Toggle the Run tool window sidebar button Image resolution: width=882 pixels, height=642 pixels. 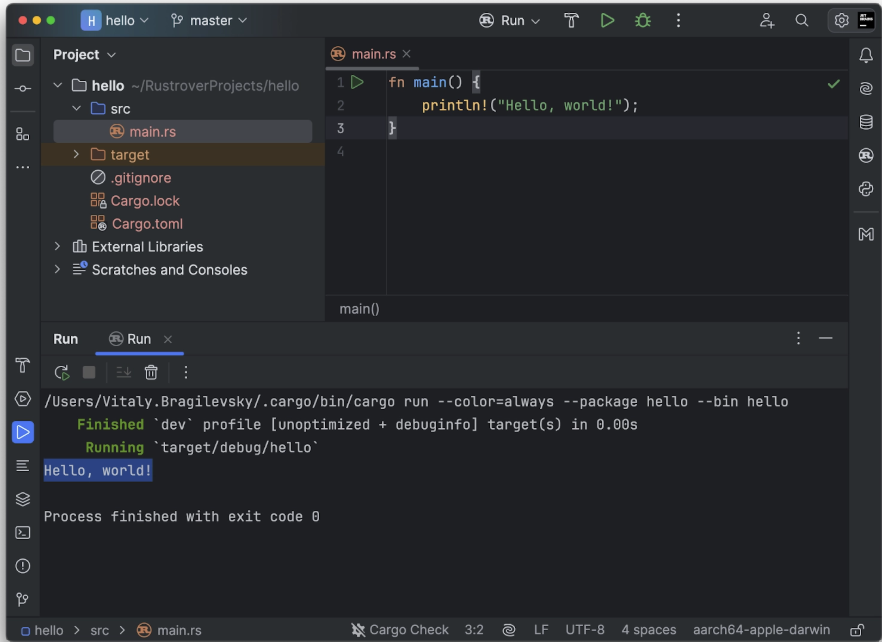click(x=22, y=432)
